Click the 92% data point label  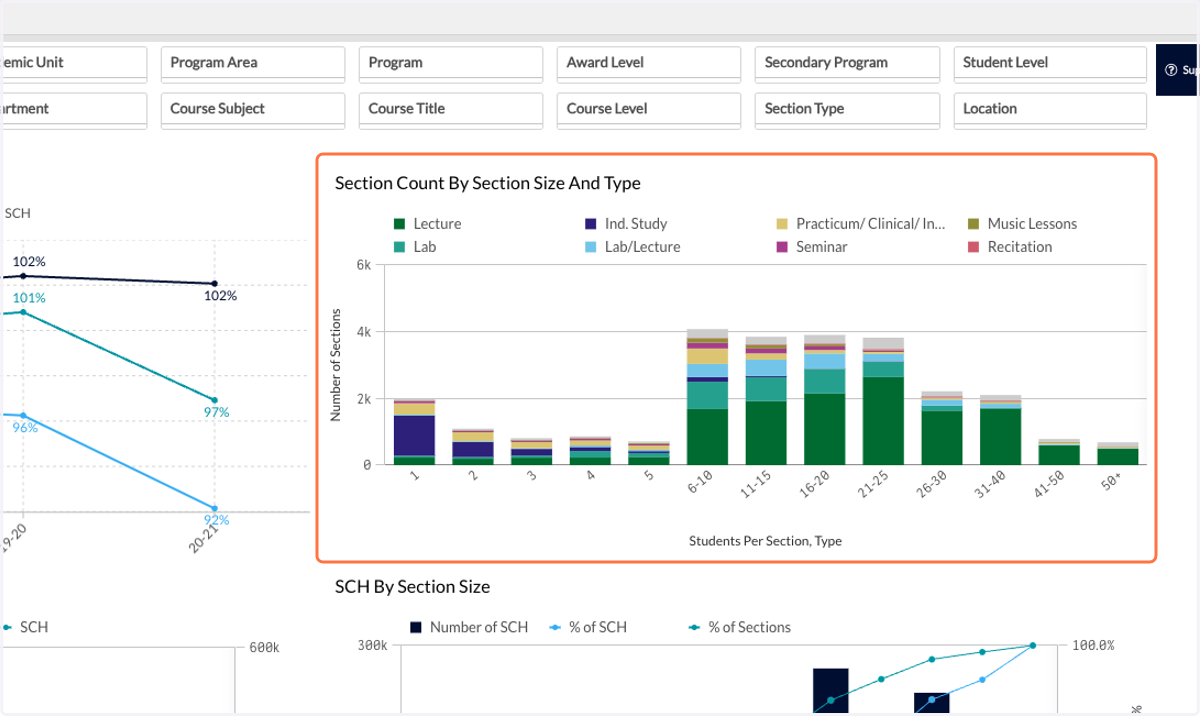click(x=217, y=520)
